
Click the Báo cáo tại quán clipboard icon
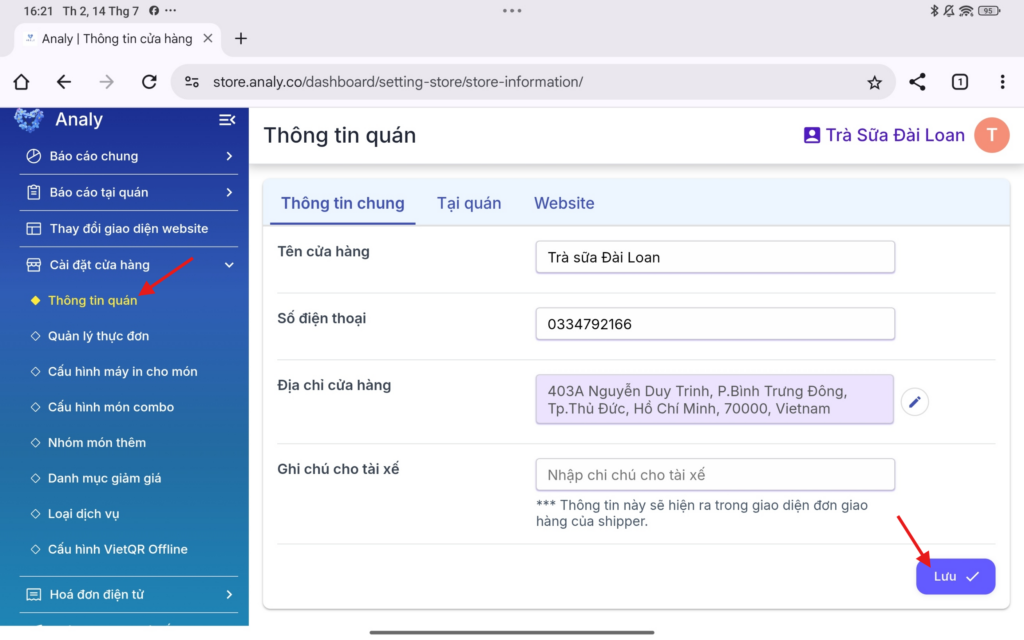click(33, 192)
